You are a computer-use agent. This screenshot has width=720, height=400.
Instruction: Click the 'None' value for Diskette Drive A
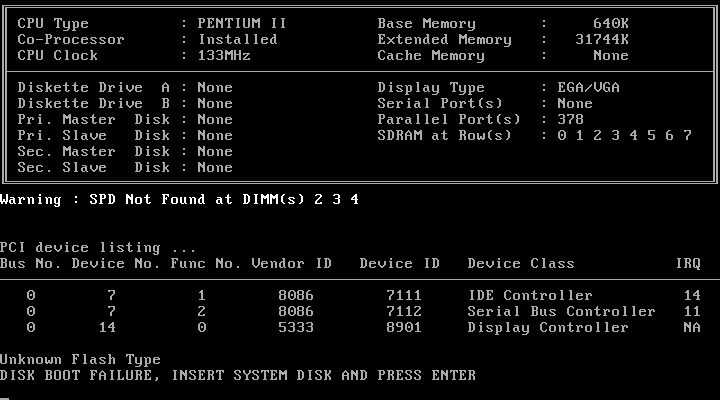[x=215, y=87]
